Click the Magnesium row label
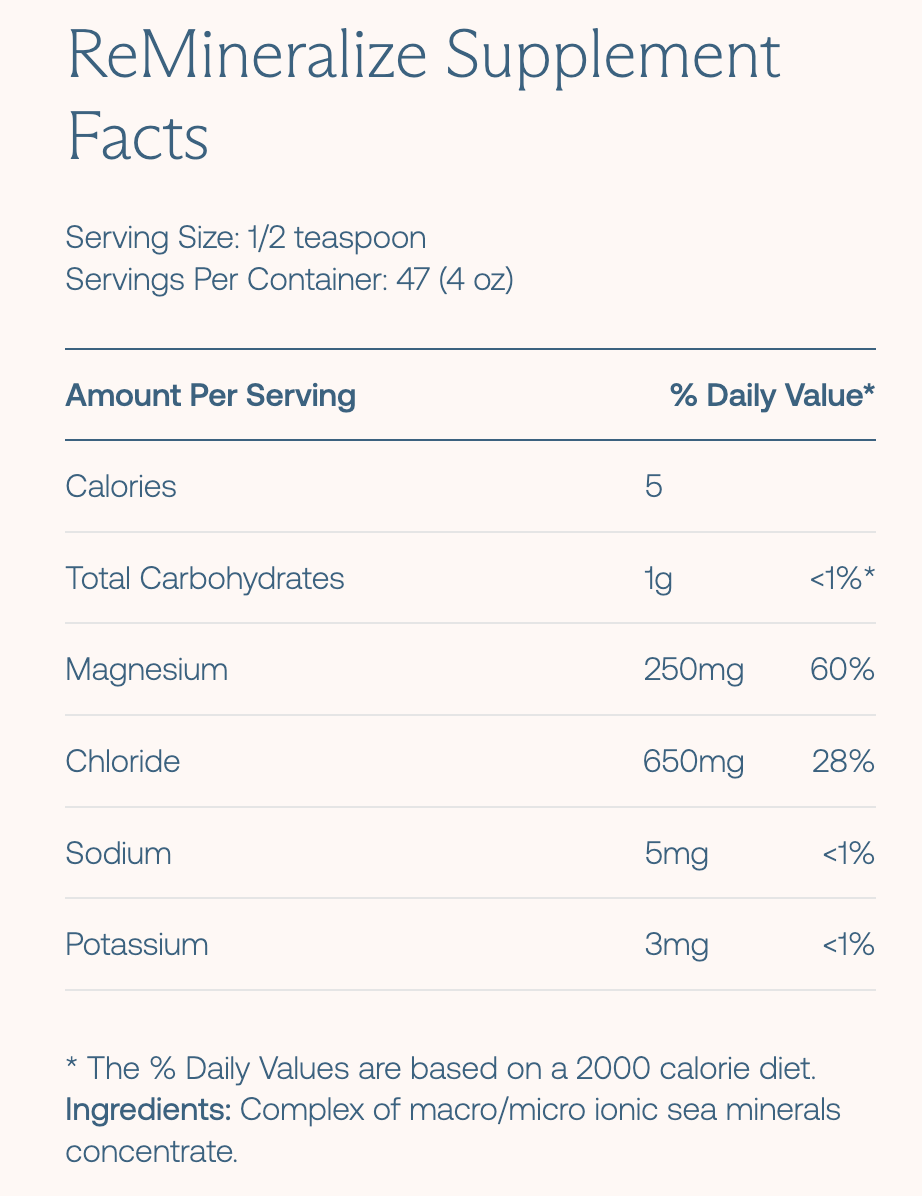Viewport: 922px width, 1196px height. coord(147,669)
